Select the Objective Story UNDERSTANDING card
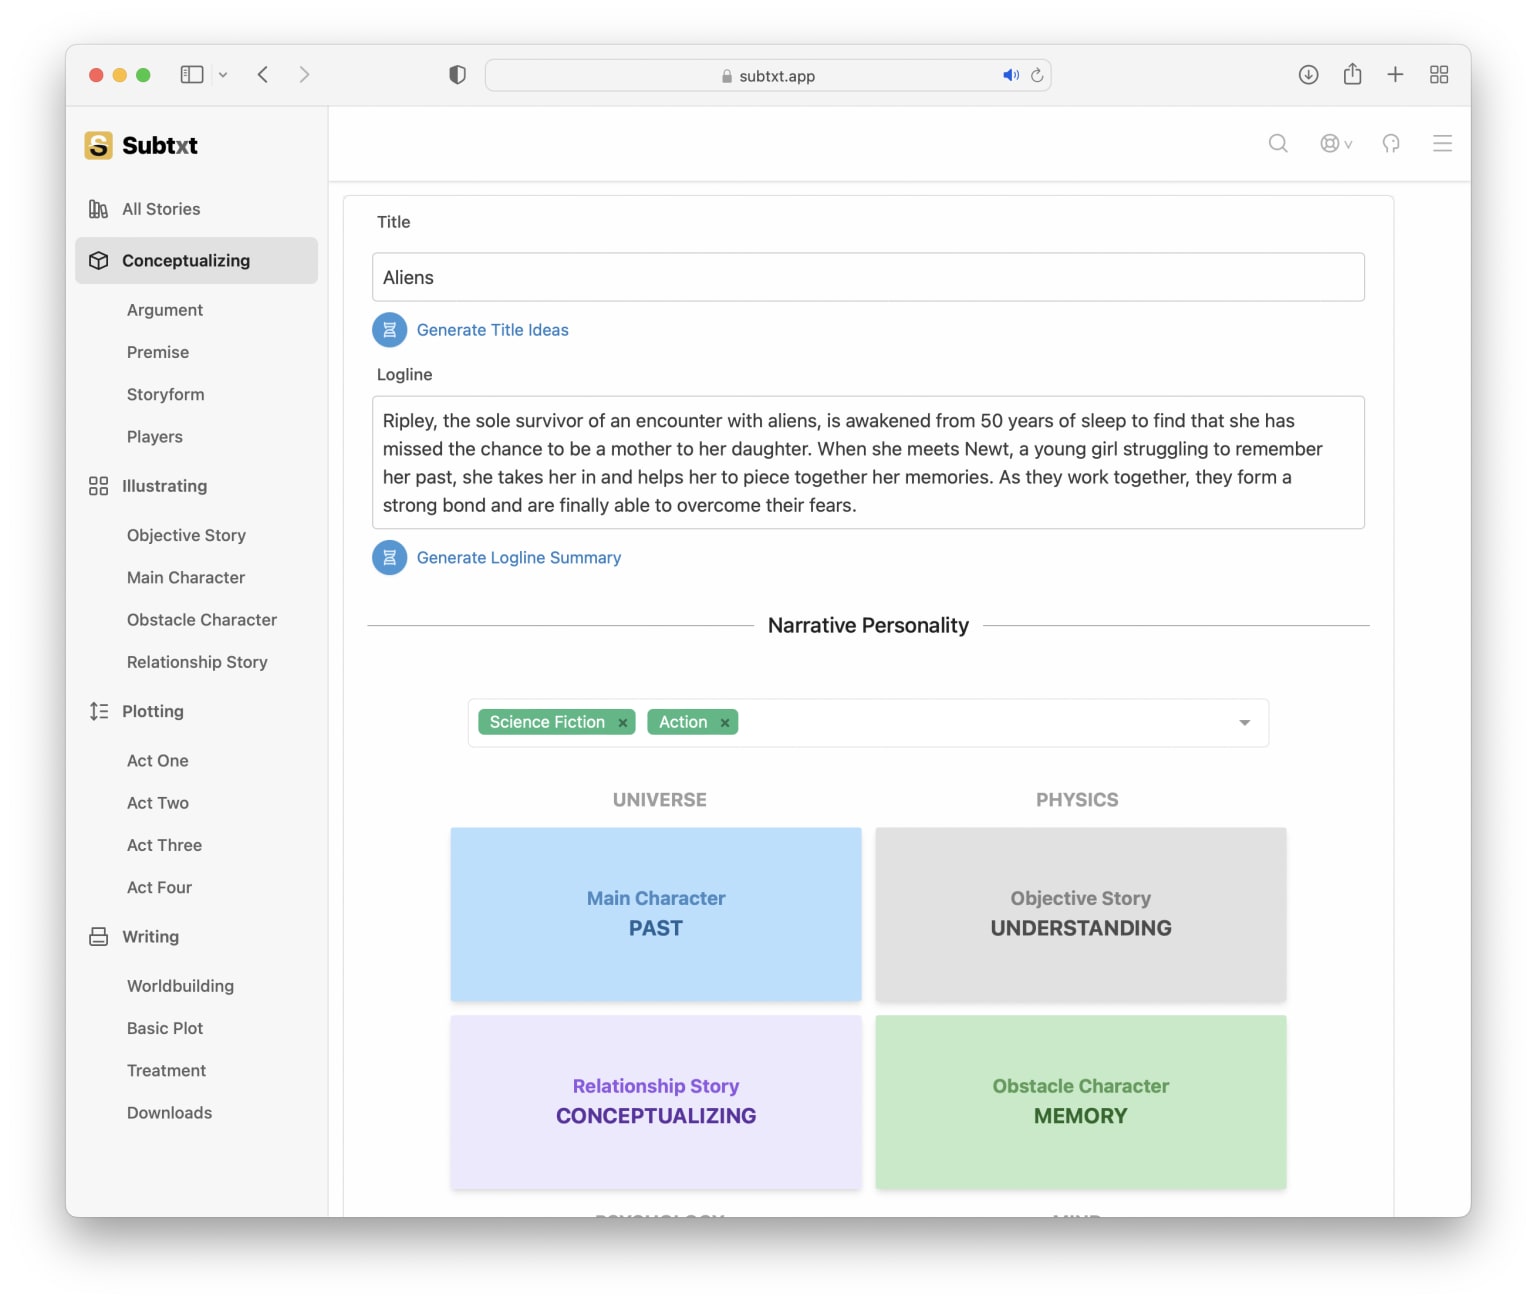The width and height of the screenshot is (1536, 1304). [x=1081, y=914]
